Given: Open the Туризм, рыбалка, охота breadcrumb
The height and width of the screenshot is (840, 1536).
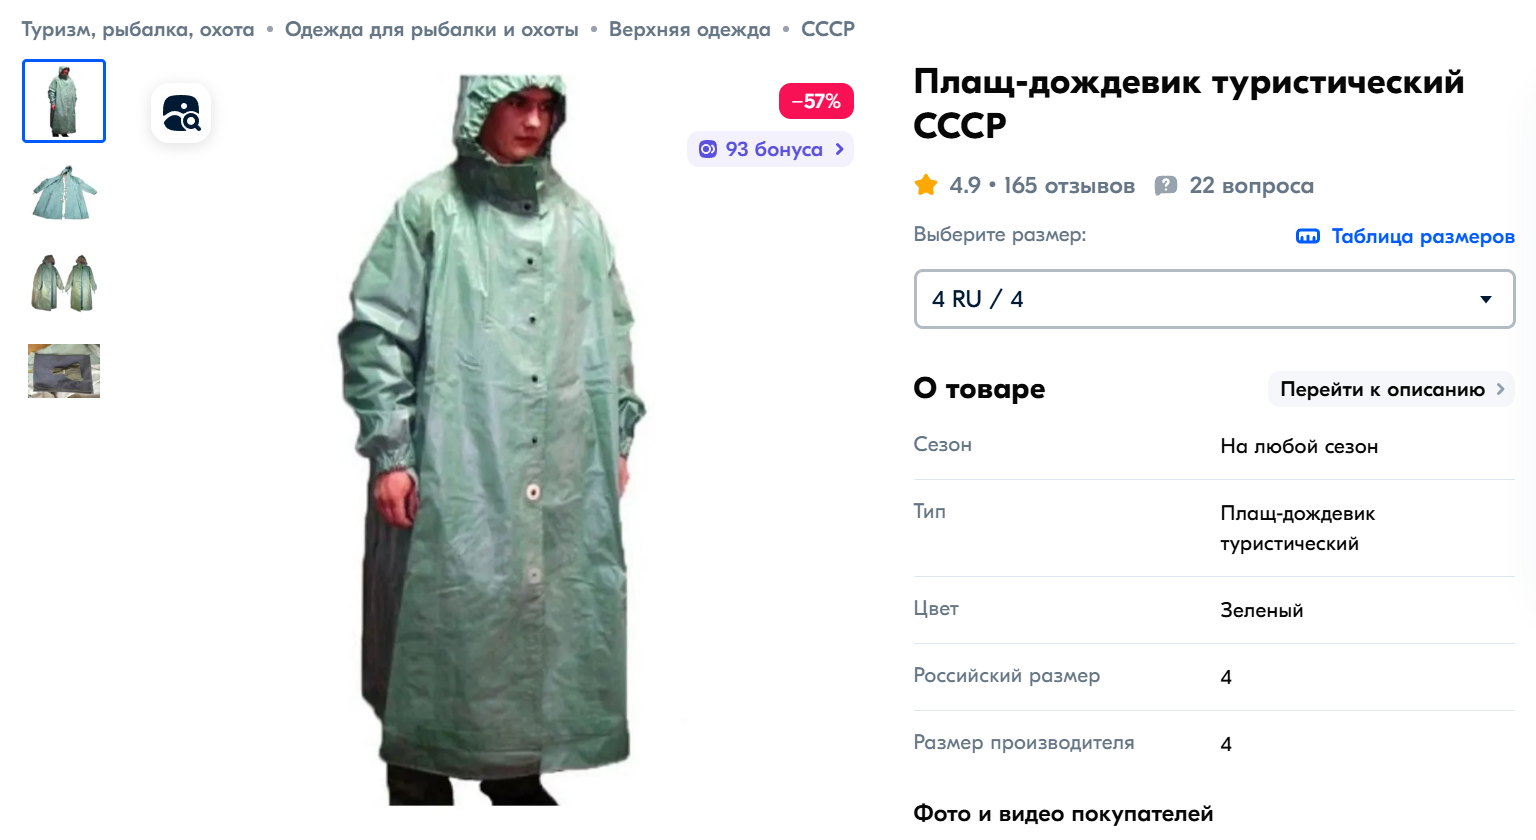Looking at the screenshot, I should [138, 30].
